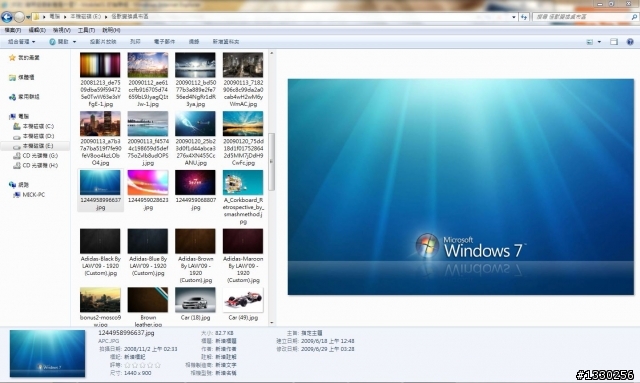Open the 工具(T) menu
Image resolution: width=640 pixels, height=383 pixels.
(86, 30)
